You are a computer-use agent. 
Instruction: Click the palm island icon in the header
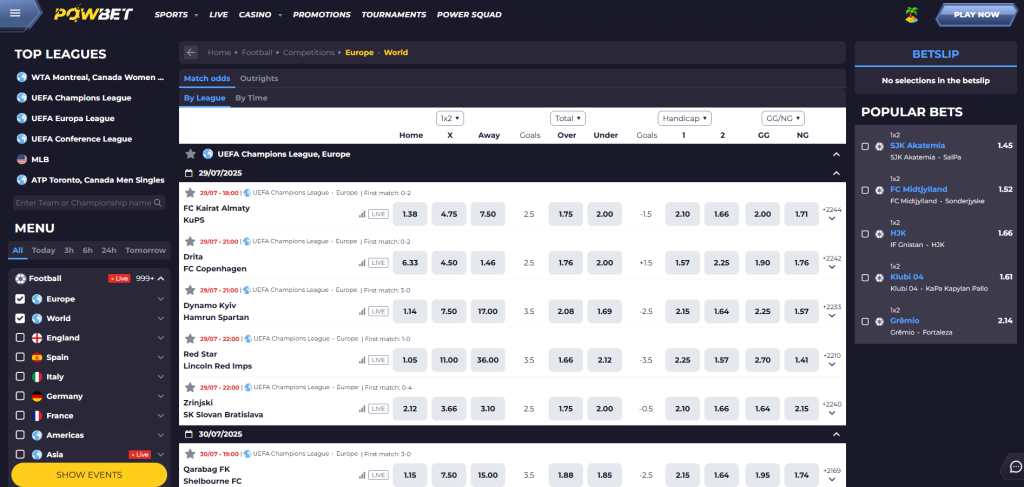pyautogui.click(x=912, y=14)
